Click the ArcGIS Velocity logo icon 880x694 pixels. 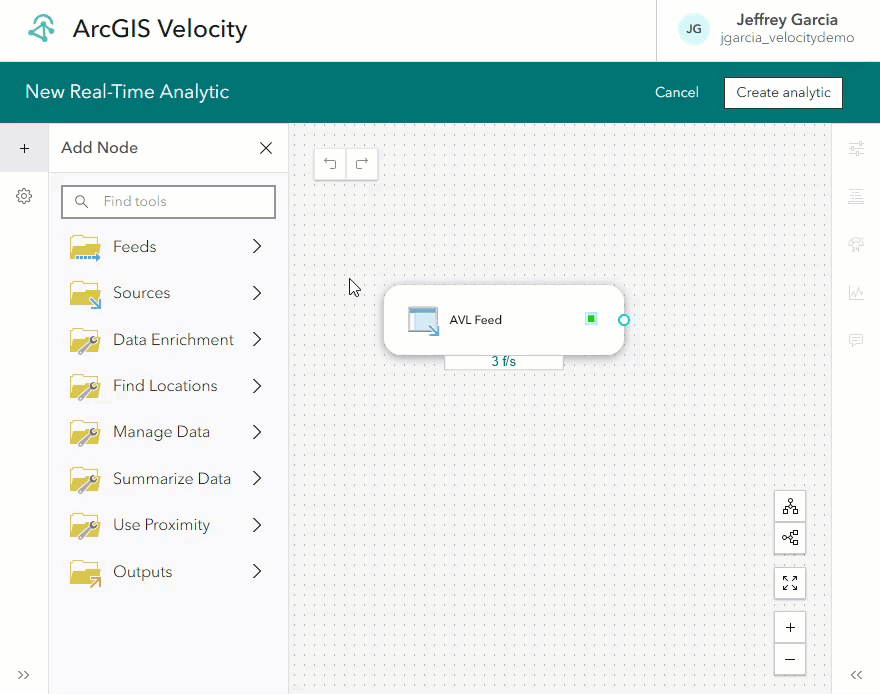pos(42,29)
